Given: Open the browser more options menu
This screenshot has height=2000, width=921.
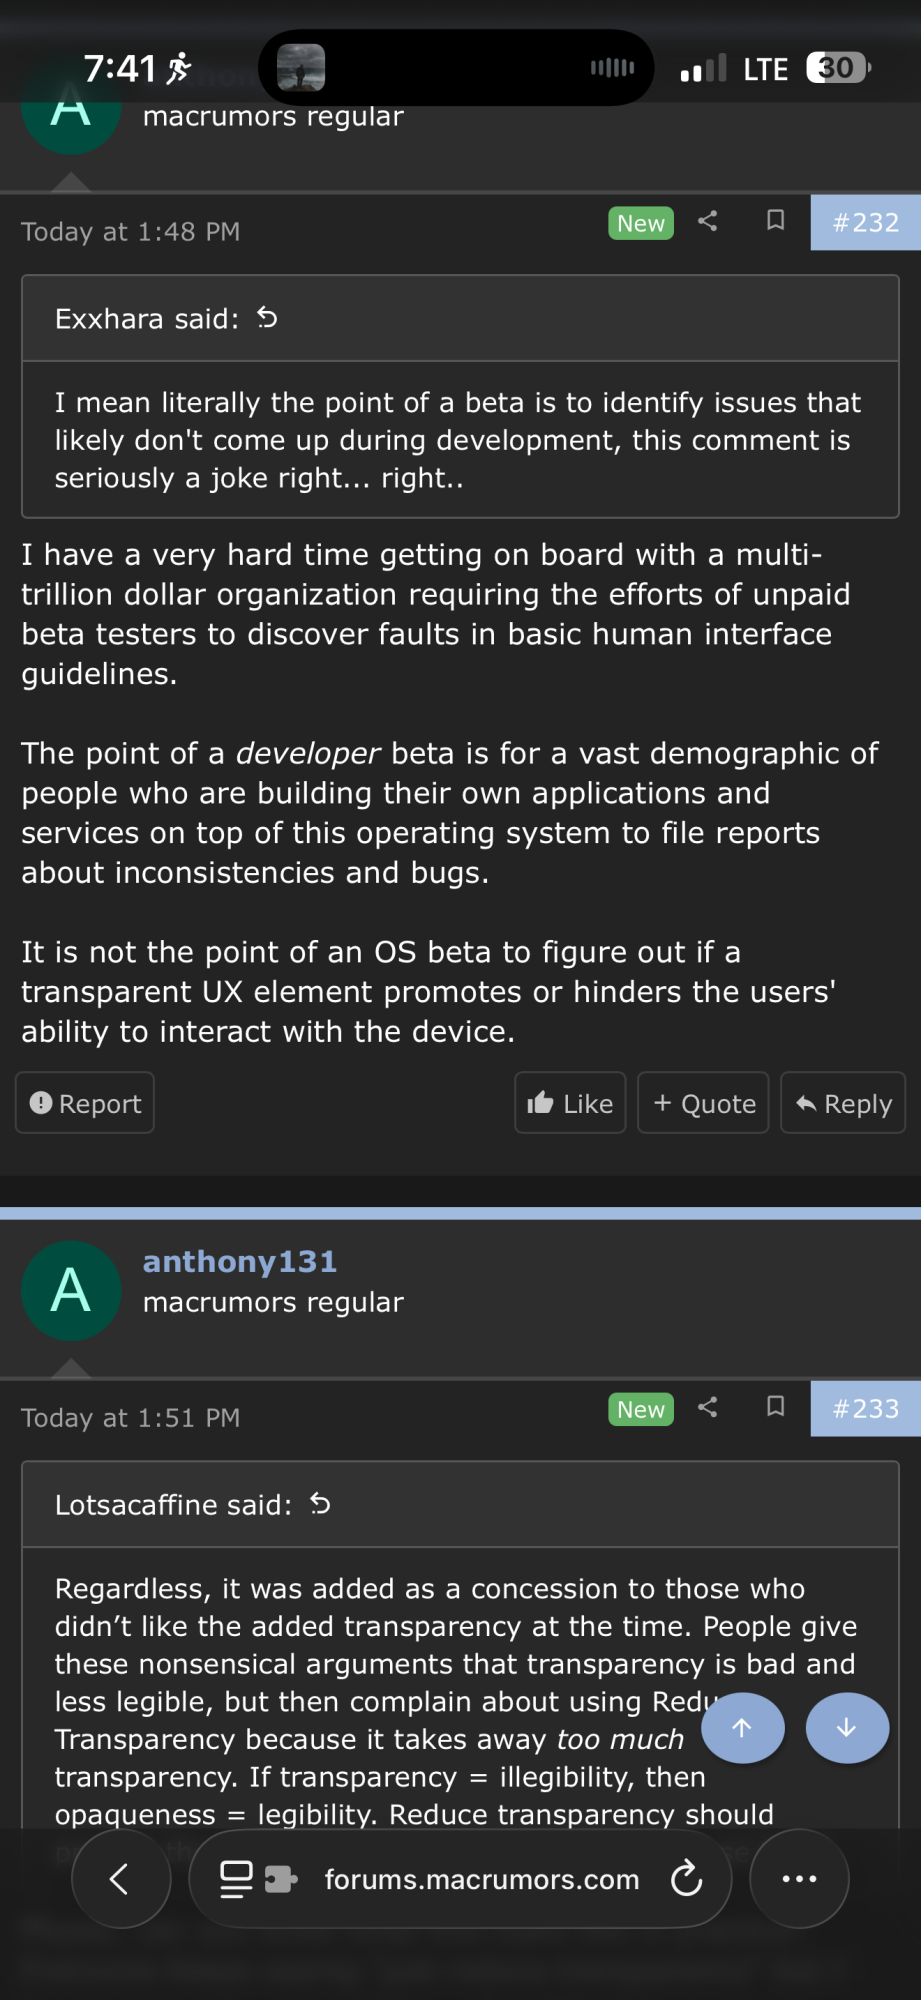Looking at the screenshot, I should (799, 1879).
